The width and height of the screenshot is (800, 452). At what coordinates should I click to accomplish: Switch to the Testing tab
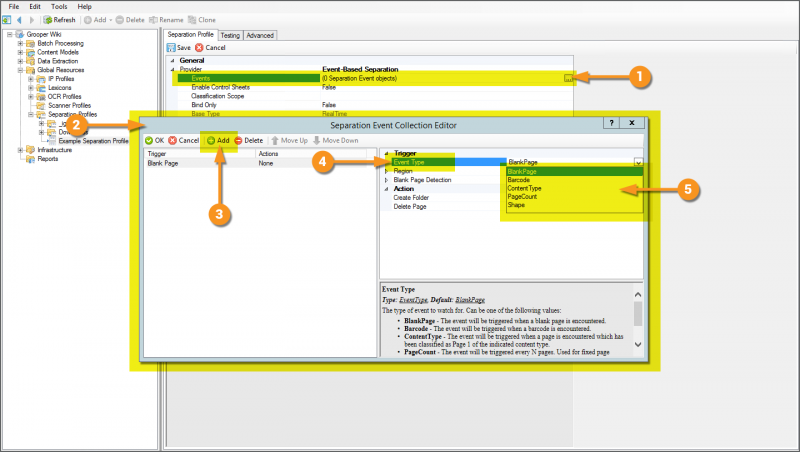click(230, 35)
